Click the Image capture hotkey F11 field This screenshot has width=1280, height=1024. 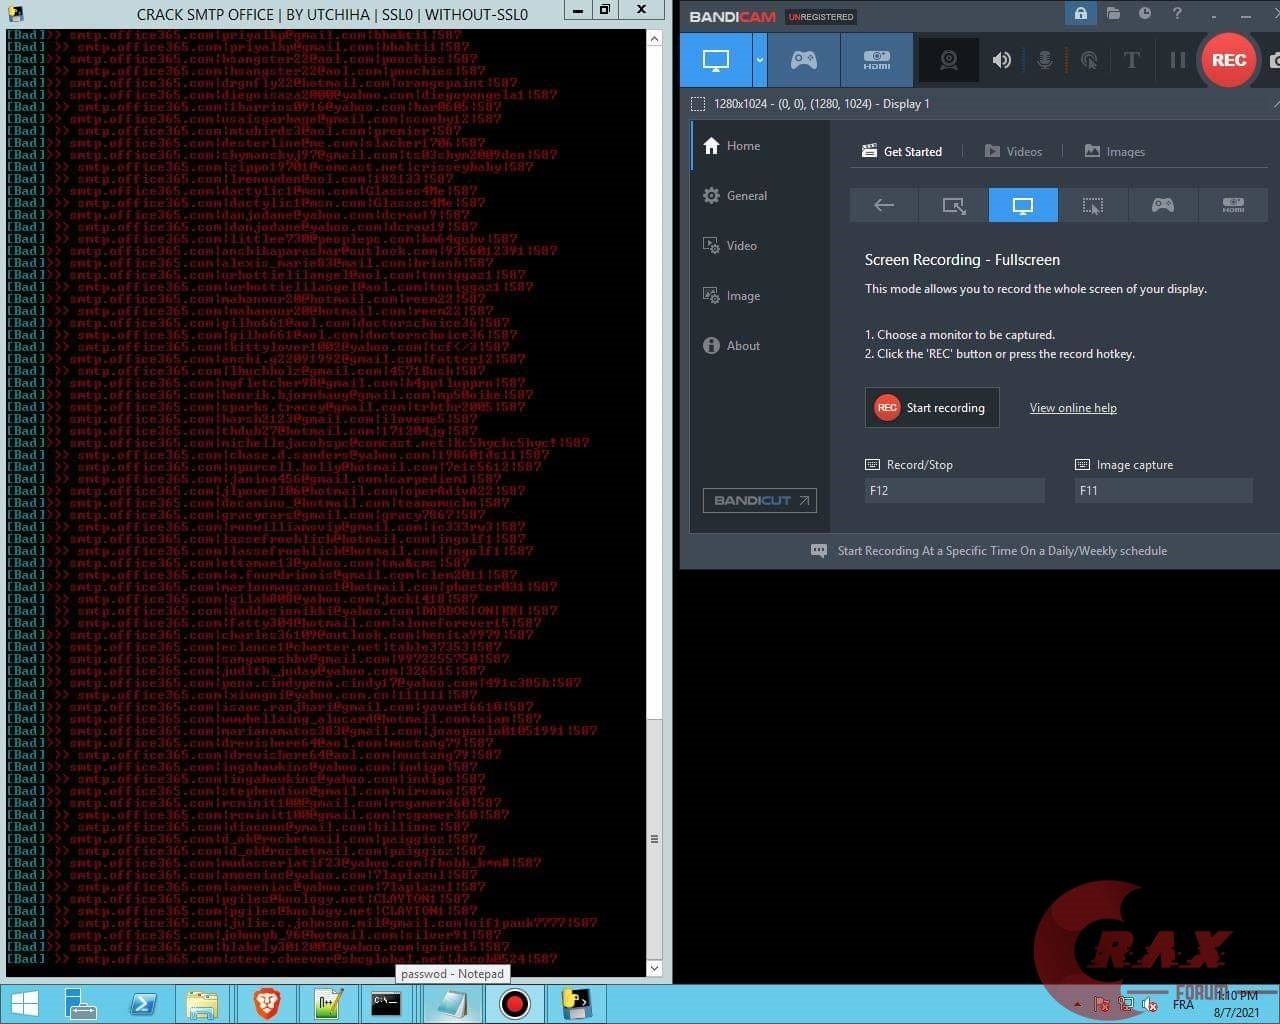point(1164,490)
